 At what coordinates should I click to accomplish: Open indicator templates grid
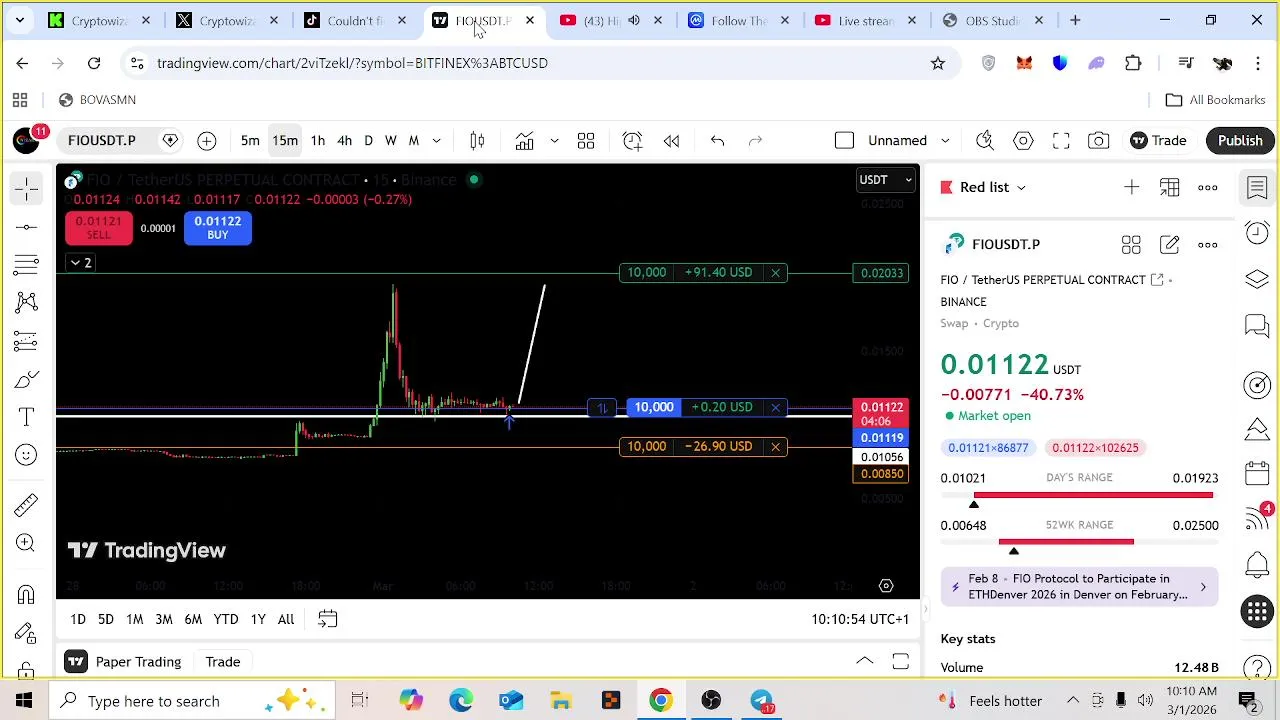[586, 141]
